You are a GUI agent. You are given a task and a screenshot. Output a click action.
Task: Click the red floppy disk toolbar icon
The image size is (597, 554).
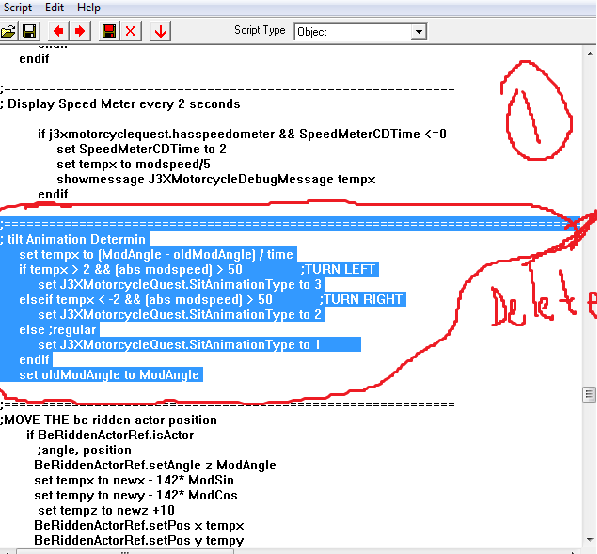[x=109, y=31]
